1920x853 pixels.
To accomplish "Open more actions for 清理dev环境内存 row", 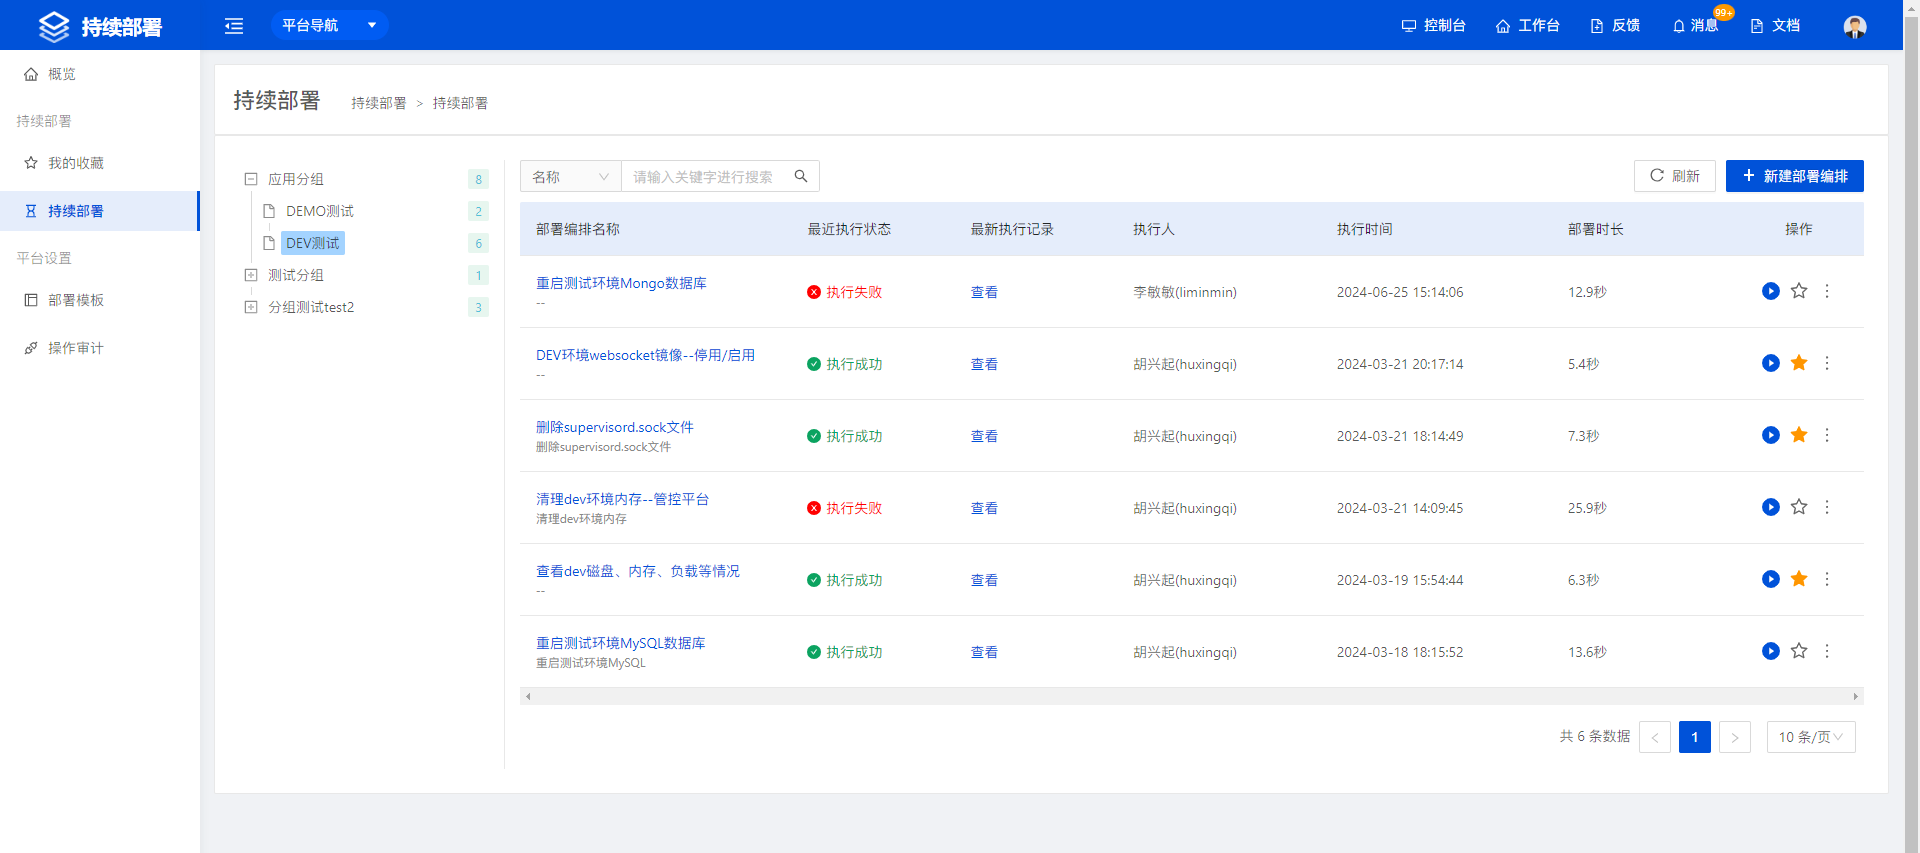I will (1827, 507).
